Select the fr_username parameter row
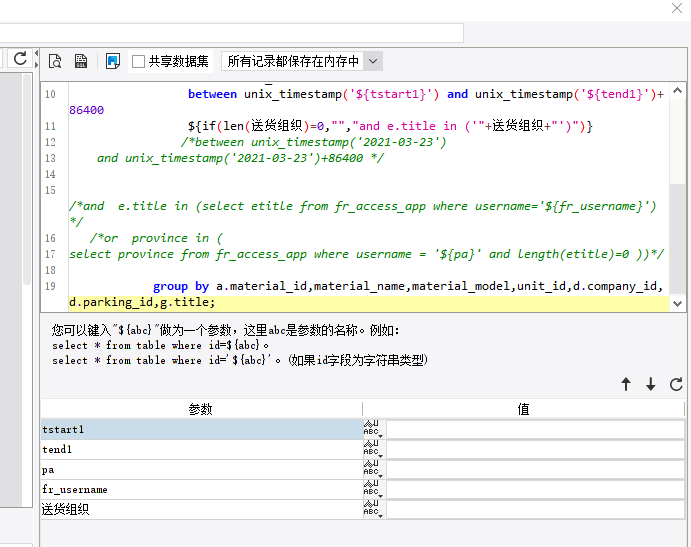The height and width of the screenshot is (547, 691). pos(200,490)
